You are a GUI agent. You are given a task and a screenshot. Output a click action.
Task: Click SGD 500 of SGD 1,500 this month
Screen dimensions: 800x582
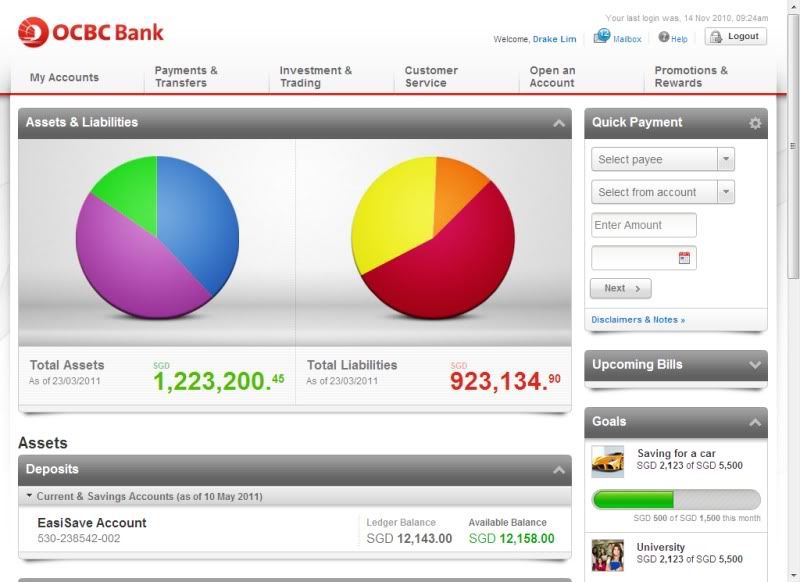click(697, 518)
